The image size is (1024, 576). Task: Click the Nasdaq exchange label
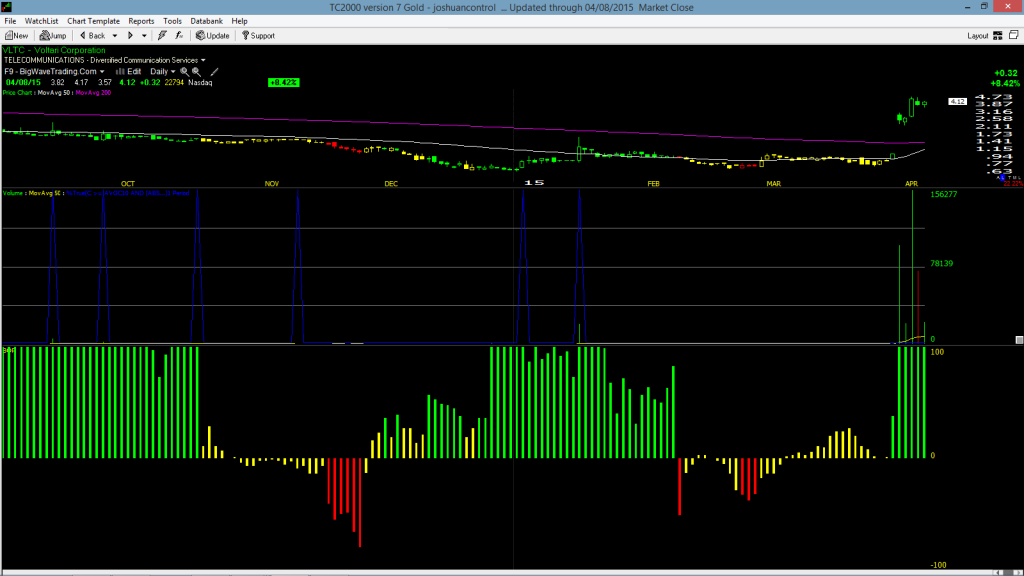tap(200, 82)
